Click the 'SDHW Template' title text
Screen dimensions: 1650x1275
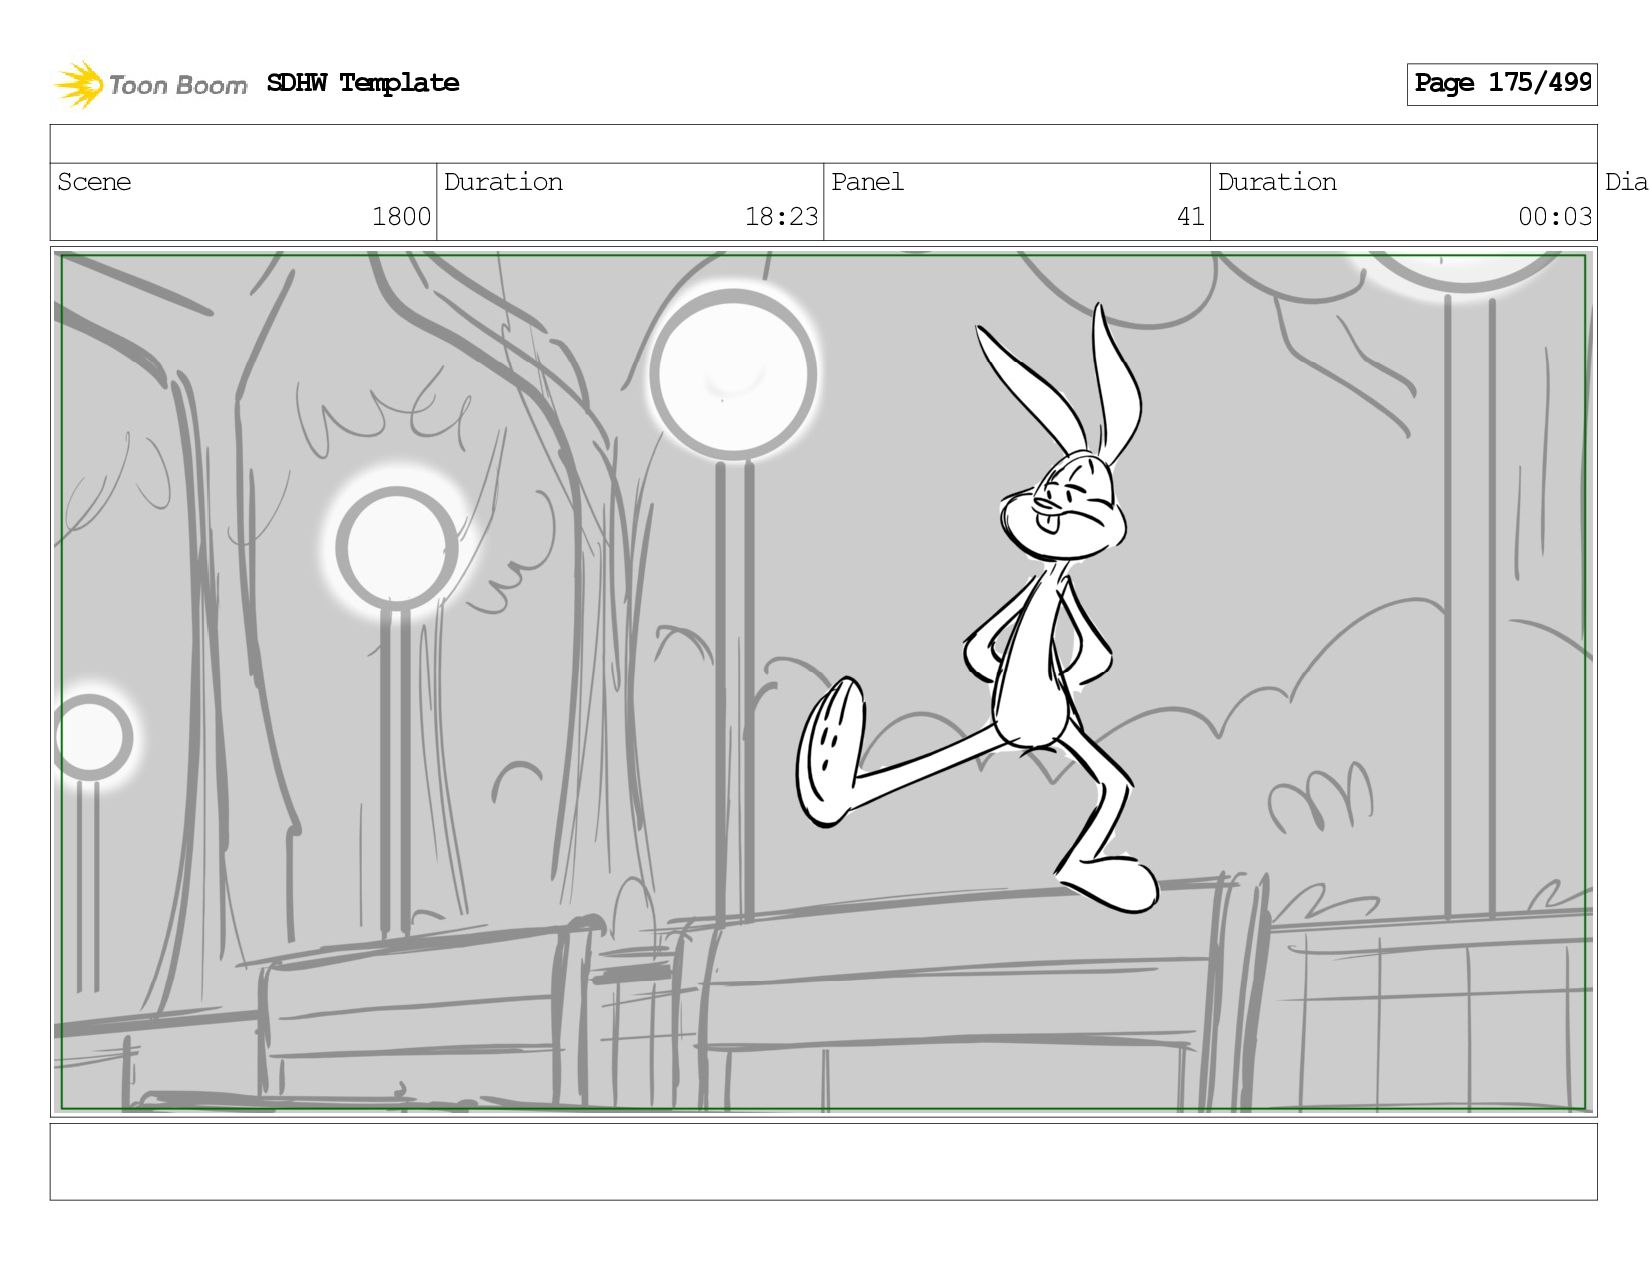pyautogui.click(x=363, y=83)
